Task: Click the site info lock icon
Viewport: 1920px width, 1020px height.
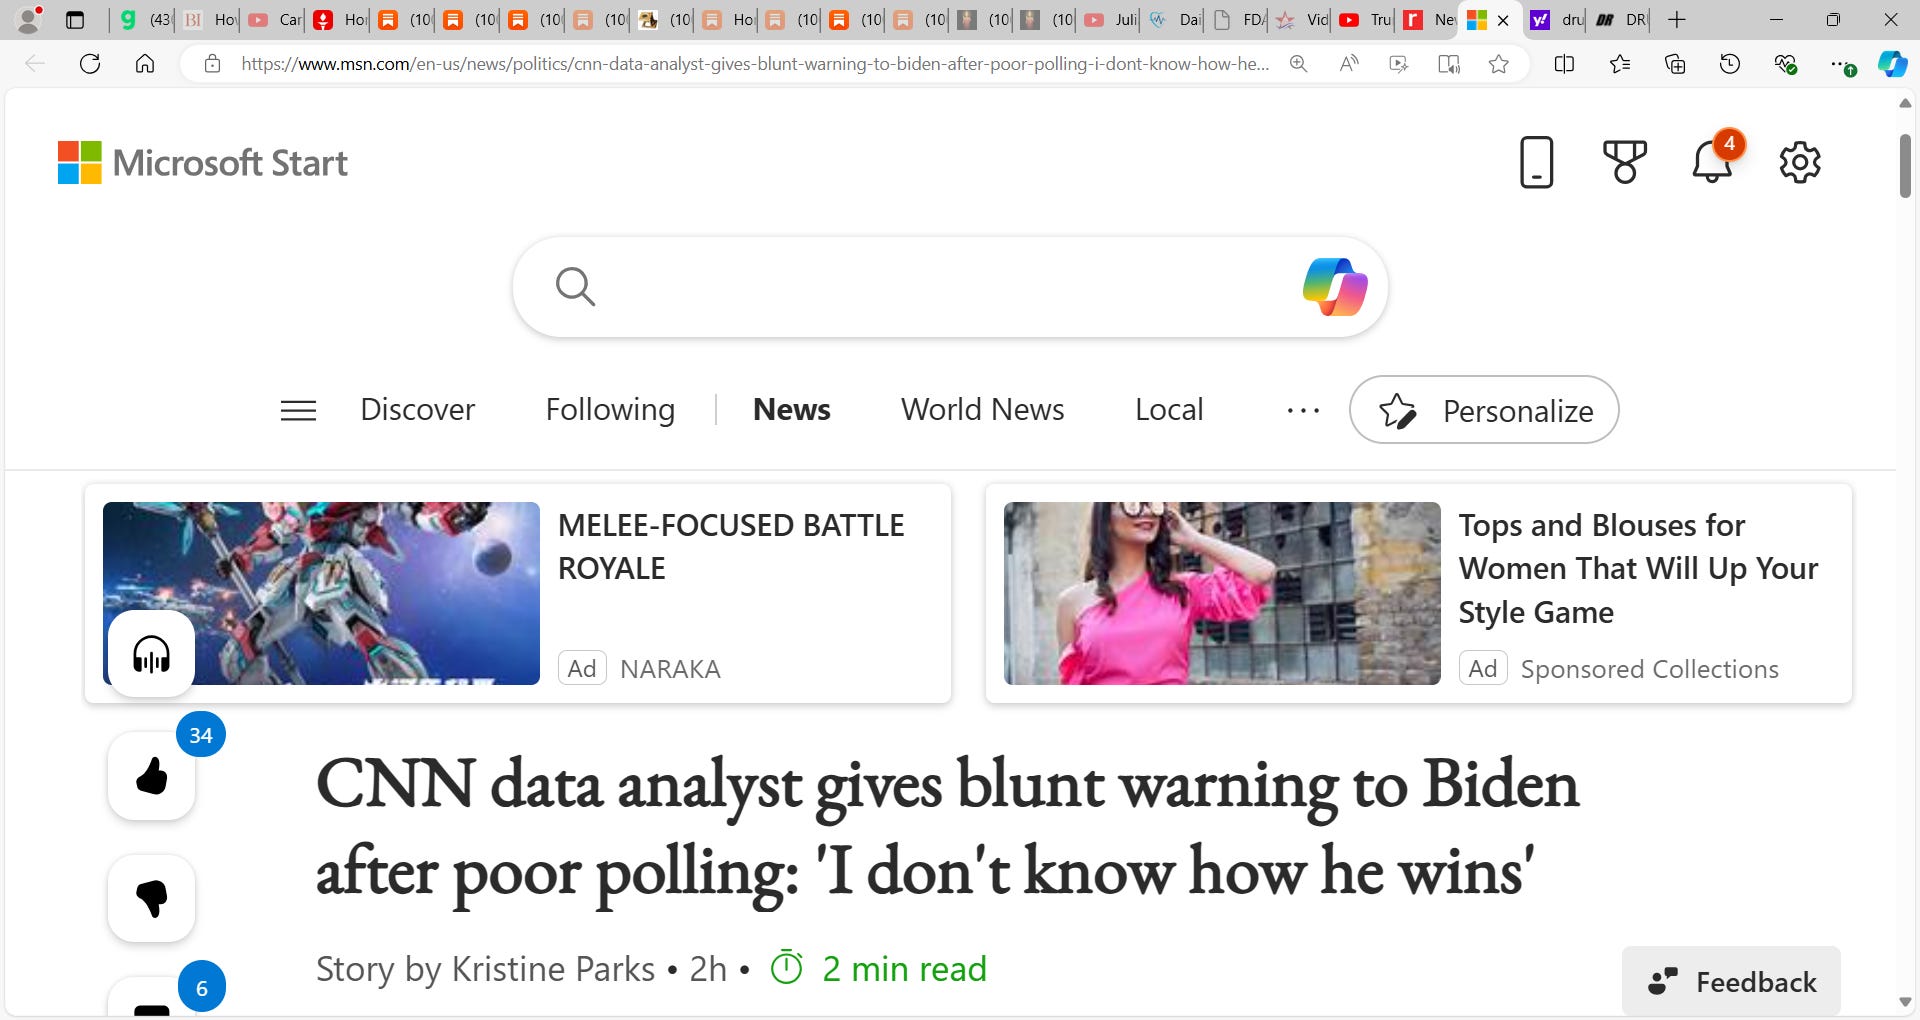Action: coord(212,64)
